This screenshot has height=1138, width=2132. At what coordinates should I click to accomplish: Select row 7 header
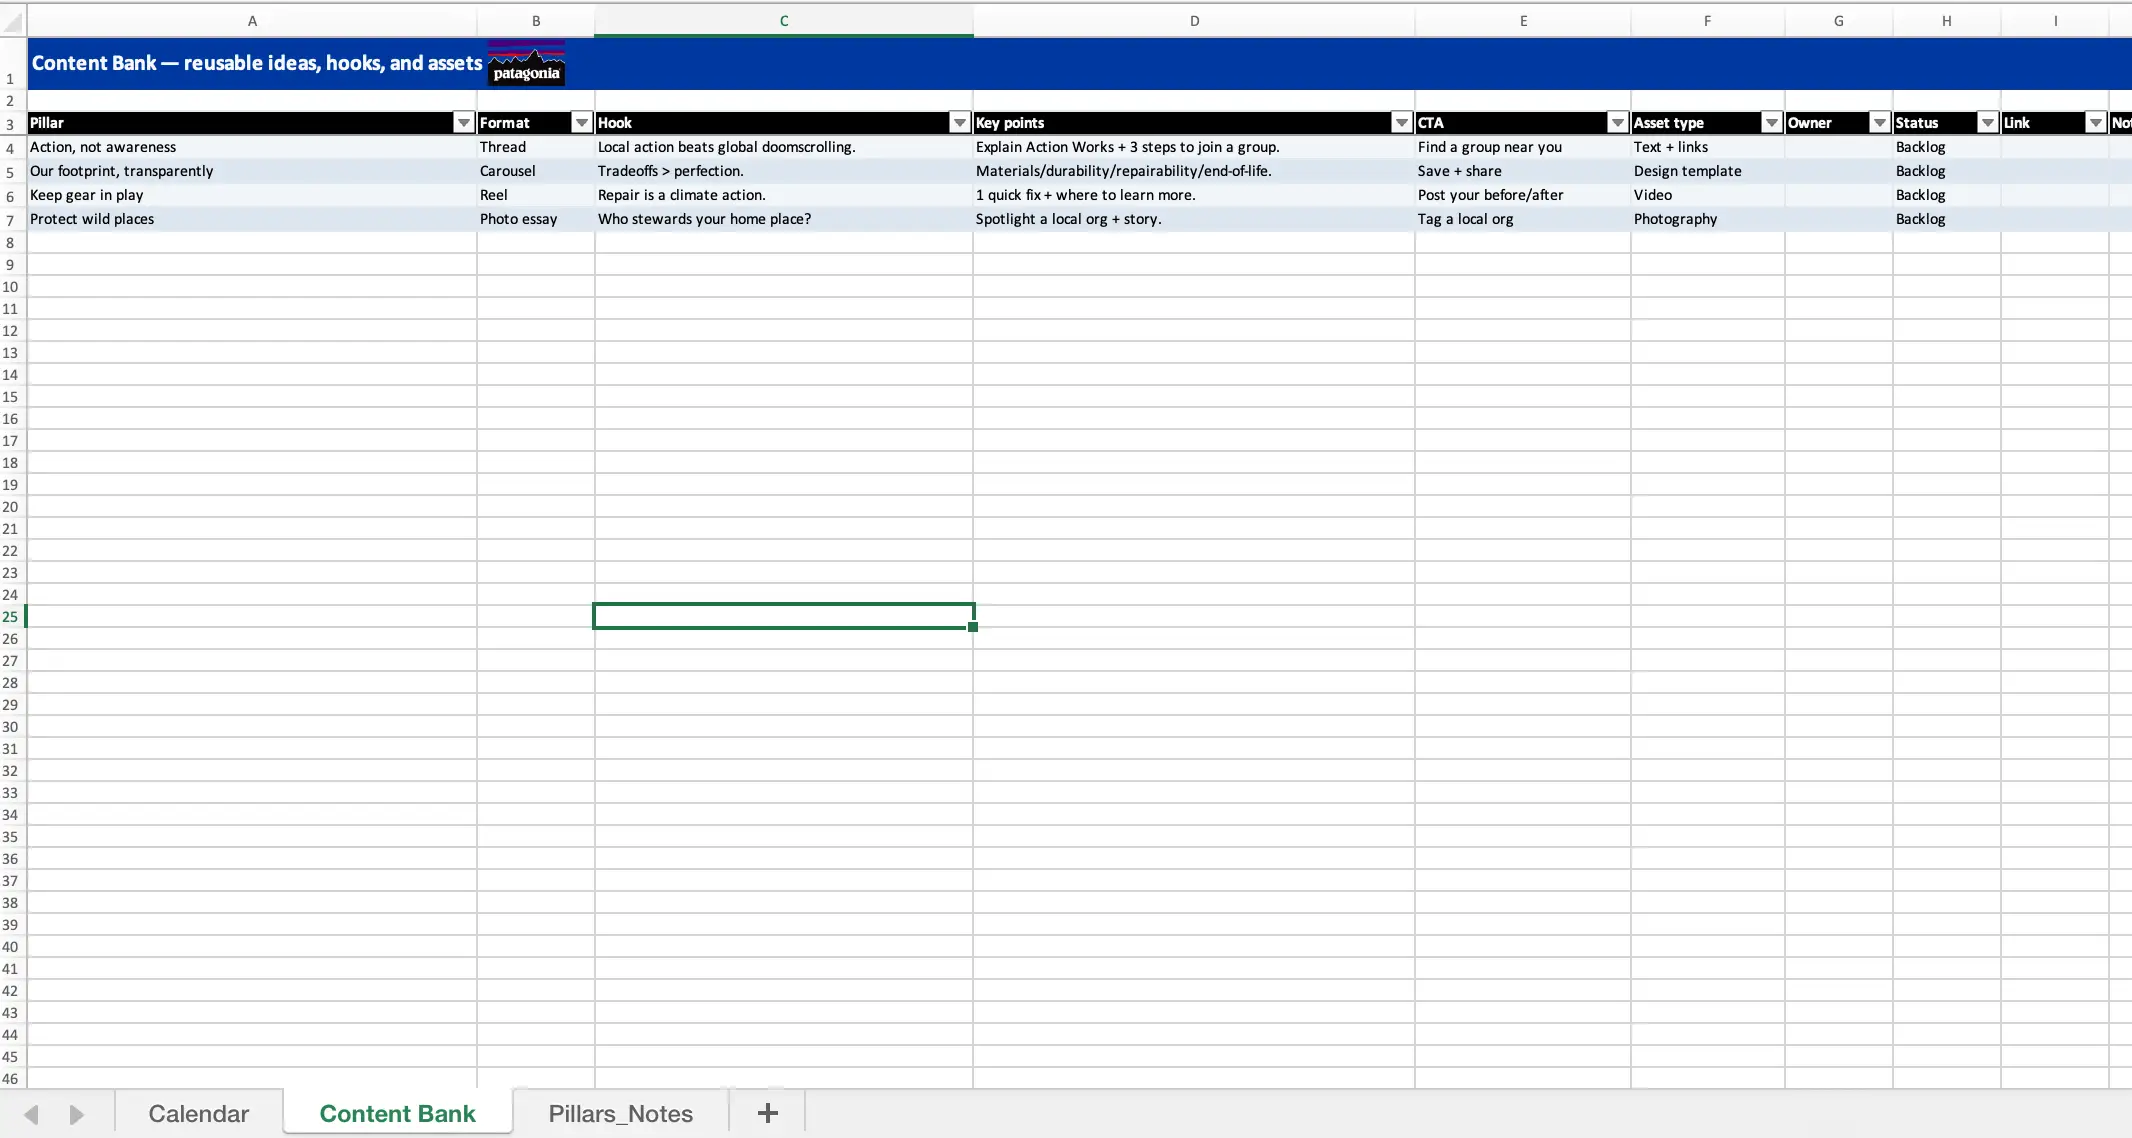[x=11, y=220]
